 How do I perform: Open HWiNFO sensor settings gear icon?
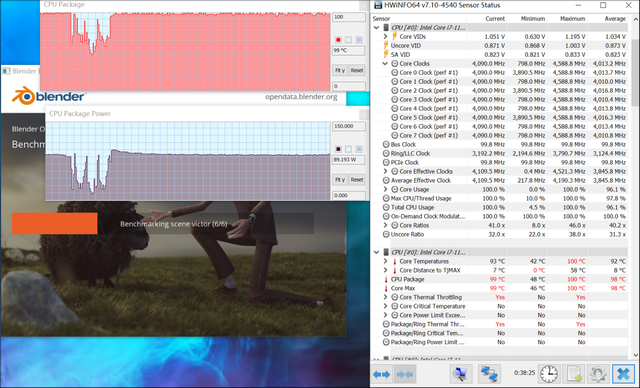coord(598,374)
